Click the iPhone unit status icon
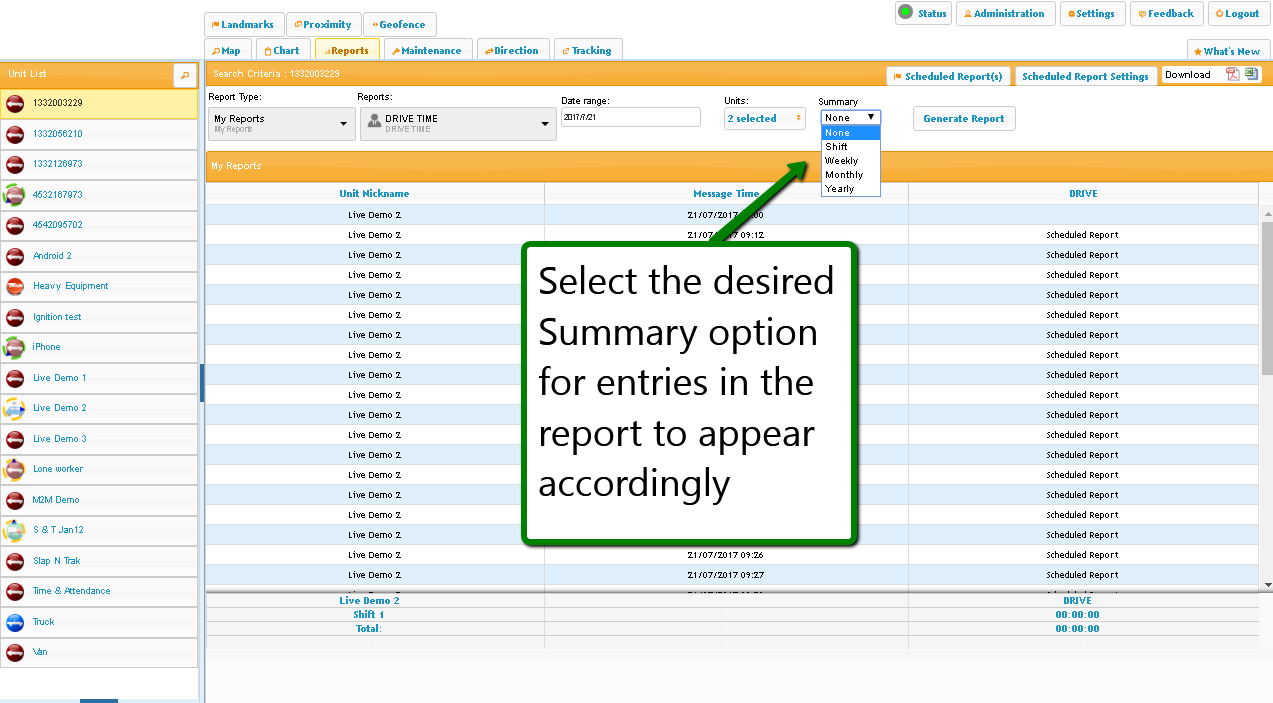The width and height of the screenshot is (1273, 703). 15,347
